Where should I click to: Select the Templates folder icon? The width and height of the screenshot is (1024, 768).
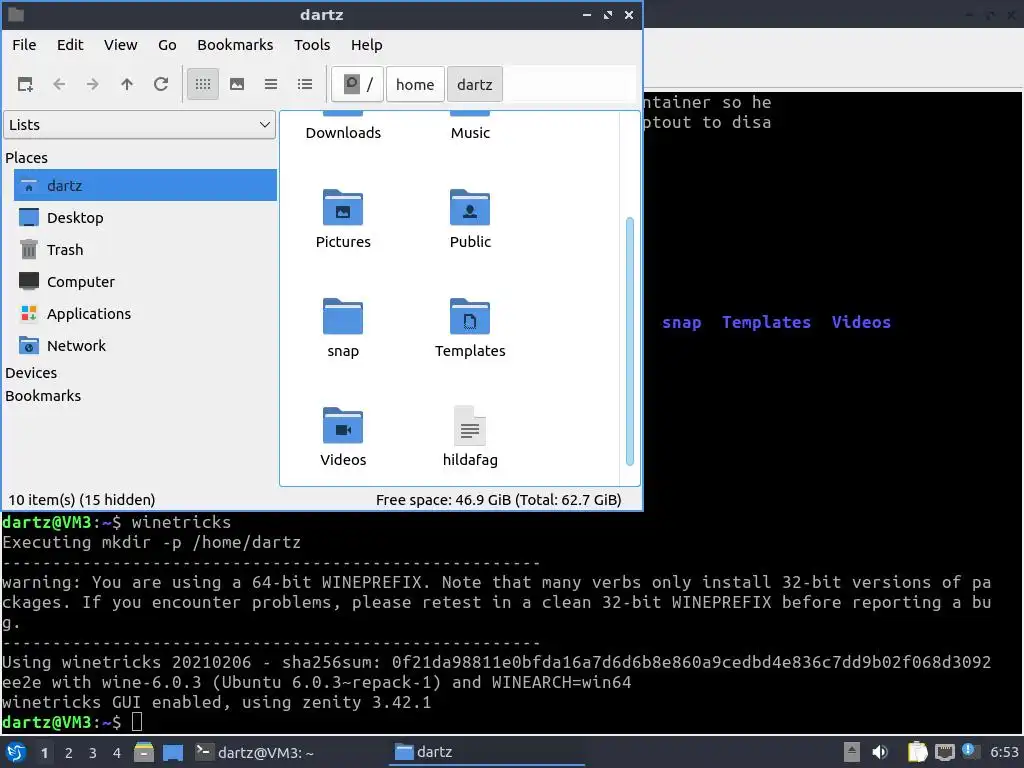[x=470, y=317]
